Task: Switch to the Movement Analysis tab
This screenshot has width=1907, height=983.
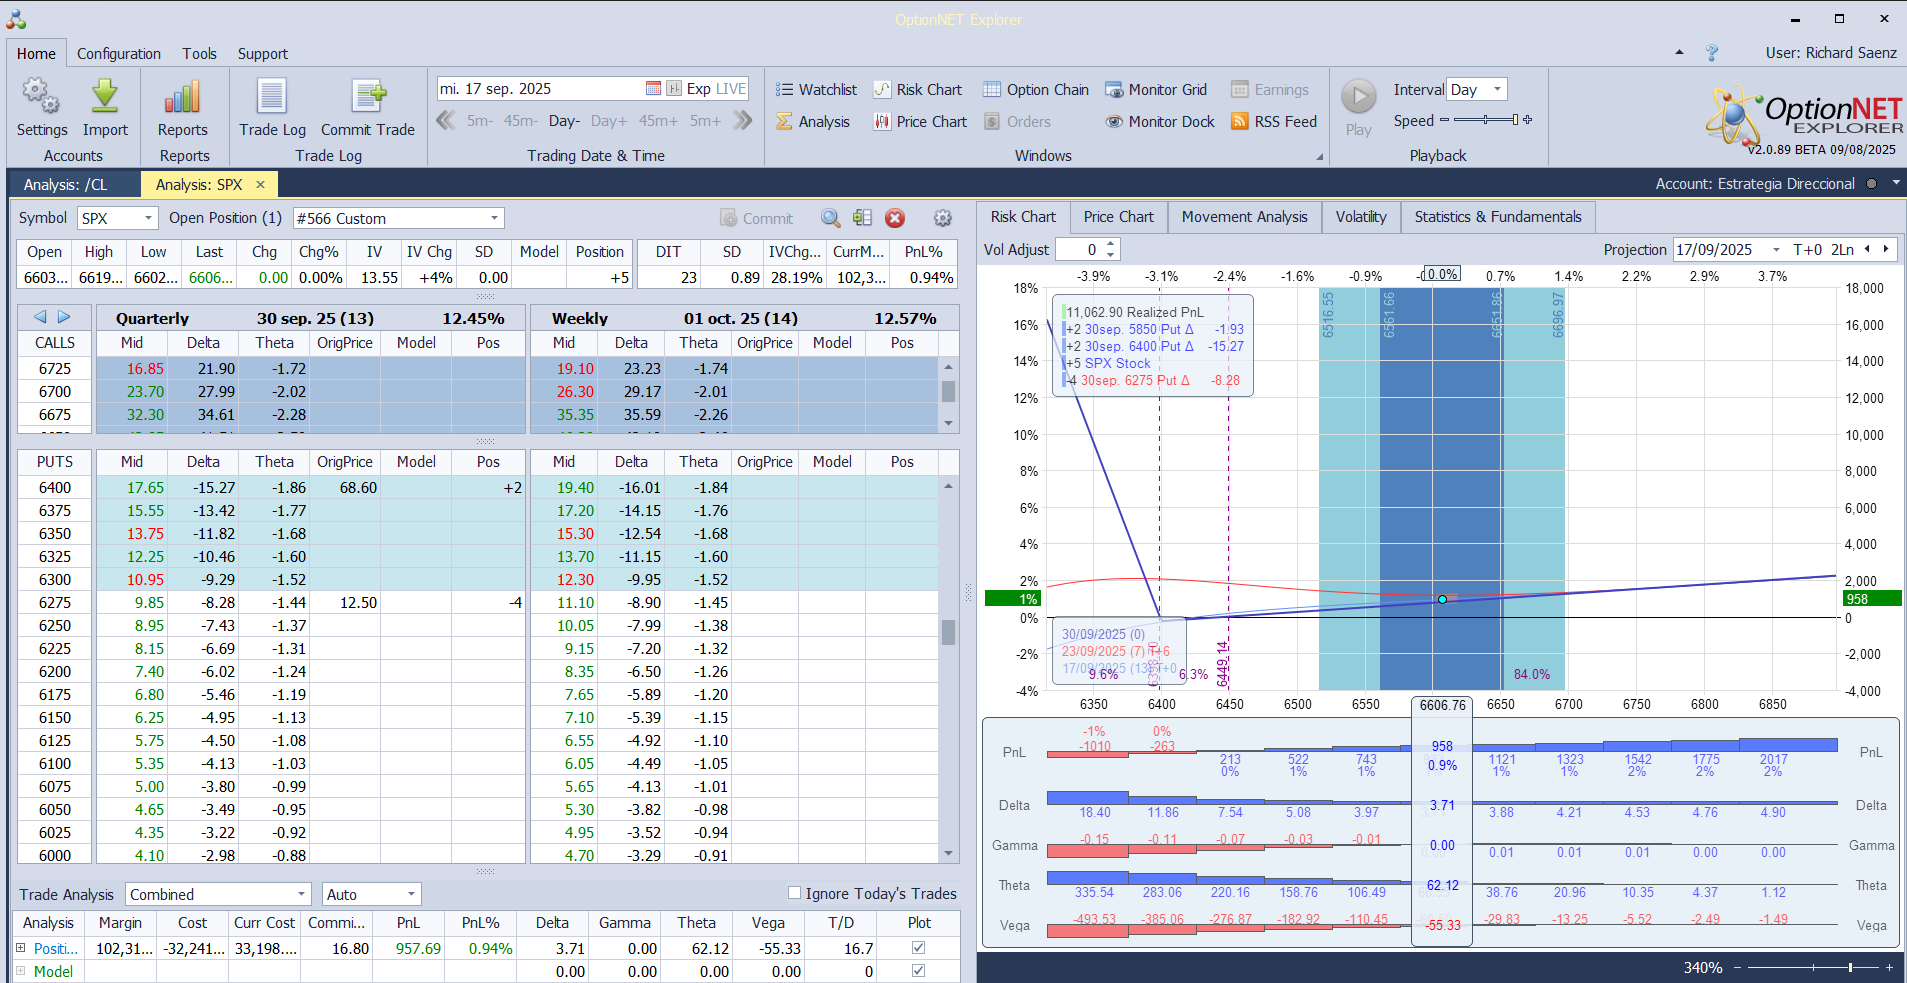Action: [x=1244, y=217]
